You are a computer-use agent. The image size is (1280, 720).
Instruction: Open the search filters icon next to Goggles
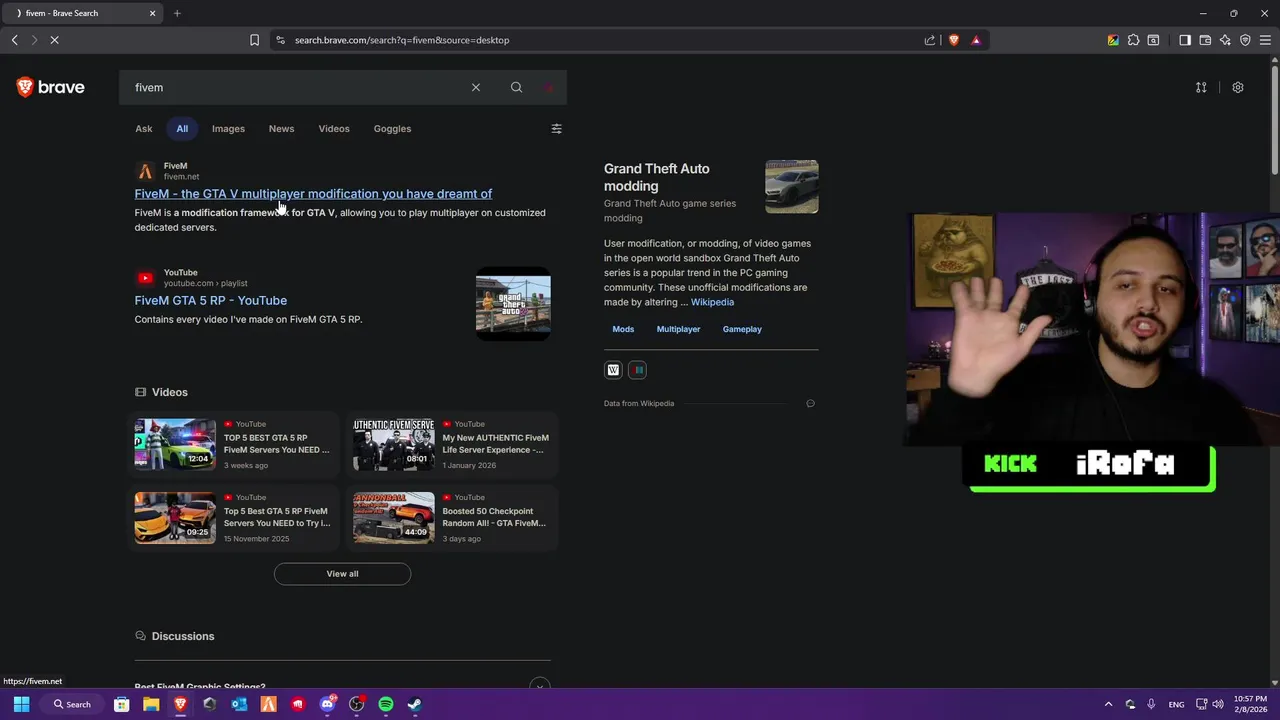coord(556,128)
